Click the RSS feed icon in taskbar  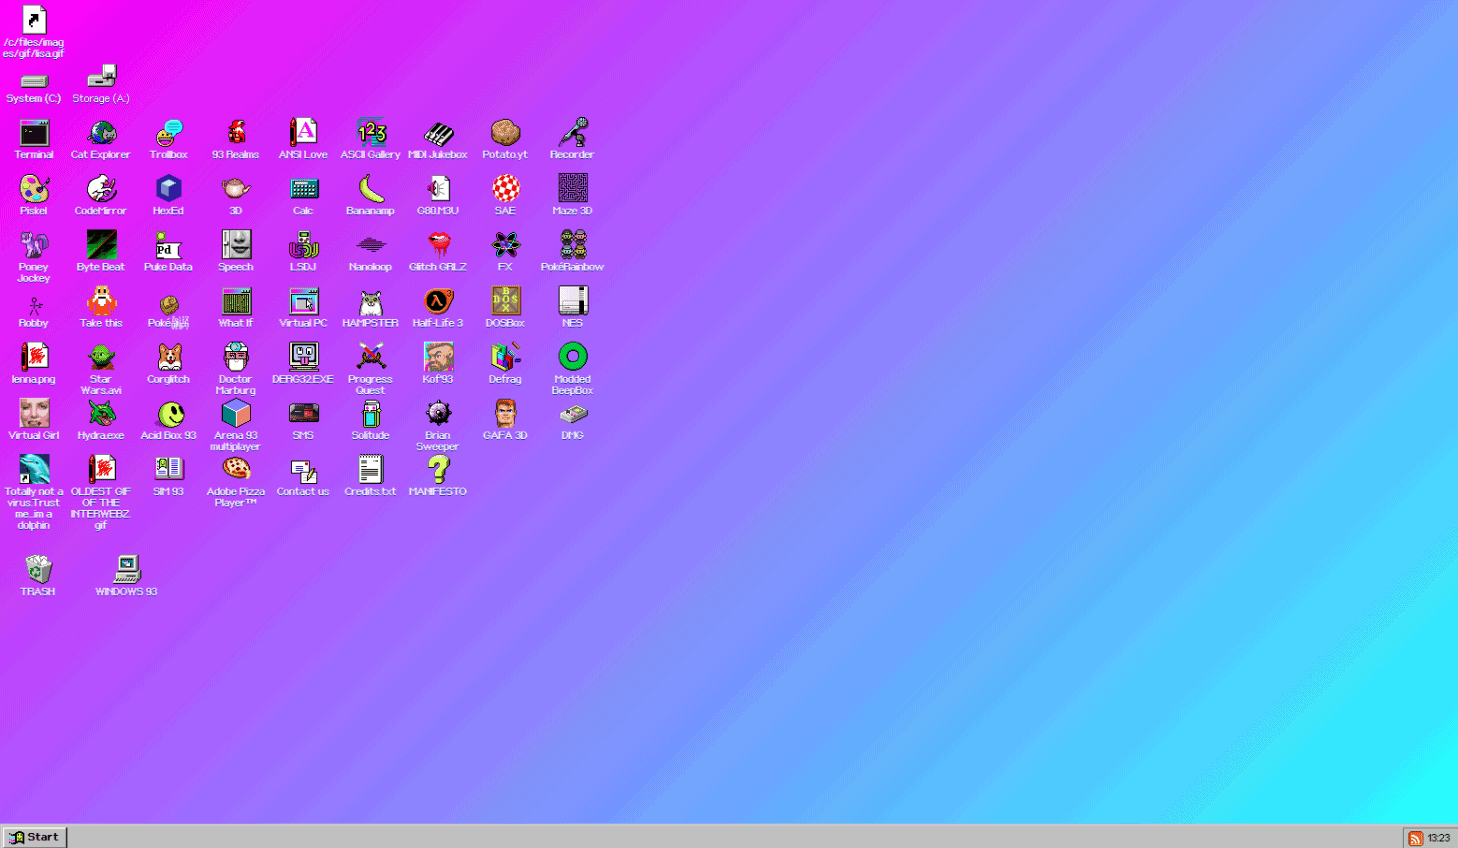[1416, 838]
